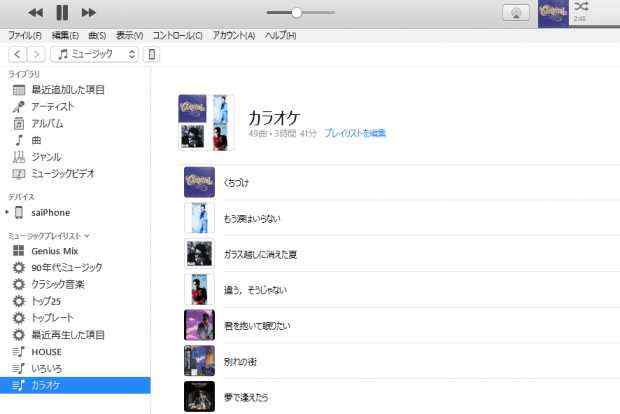This screenshot has height=414, width=620.
Task: Open the ファイル(F) menu
Action: (25, 35)
